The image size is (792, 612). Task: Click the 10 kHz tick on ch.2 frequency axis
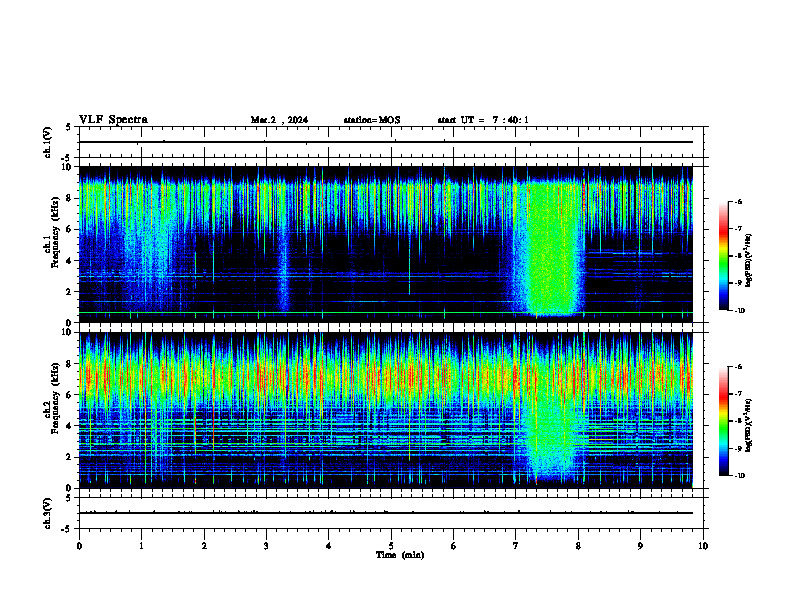point(67,333)
